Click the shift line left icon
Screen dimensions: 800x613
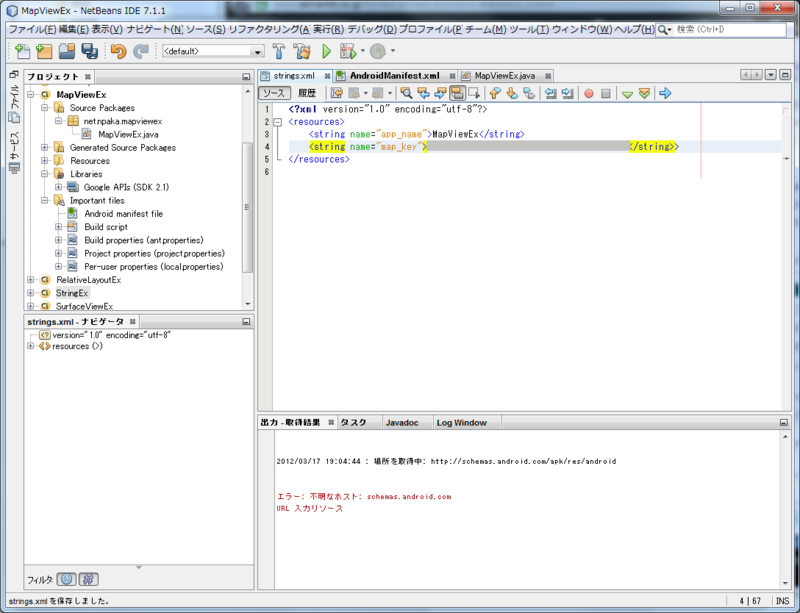coord(550,93)
